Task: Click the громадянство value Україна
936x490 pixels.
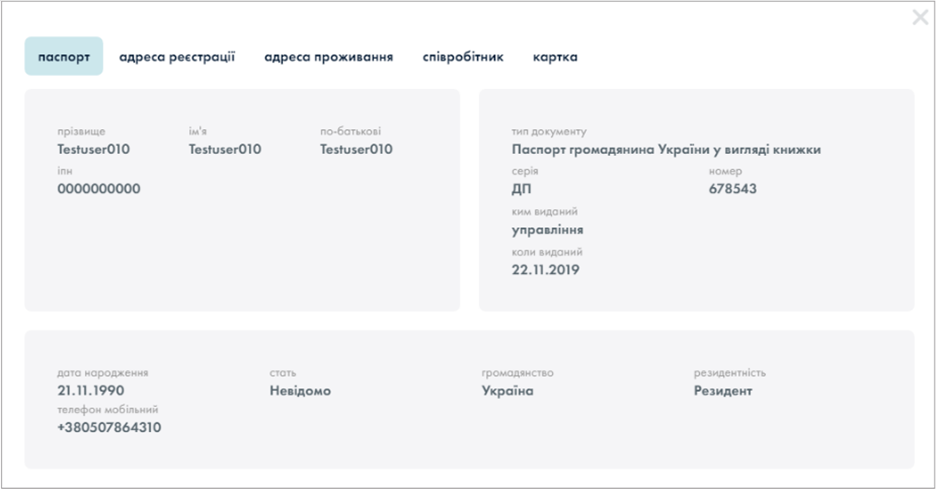Action: pyautogui.click(x=508, y=391)
